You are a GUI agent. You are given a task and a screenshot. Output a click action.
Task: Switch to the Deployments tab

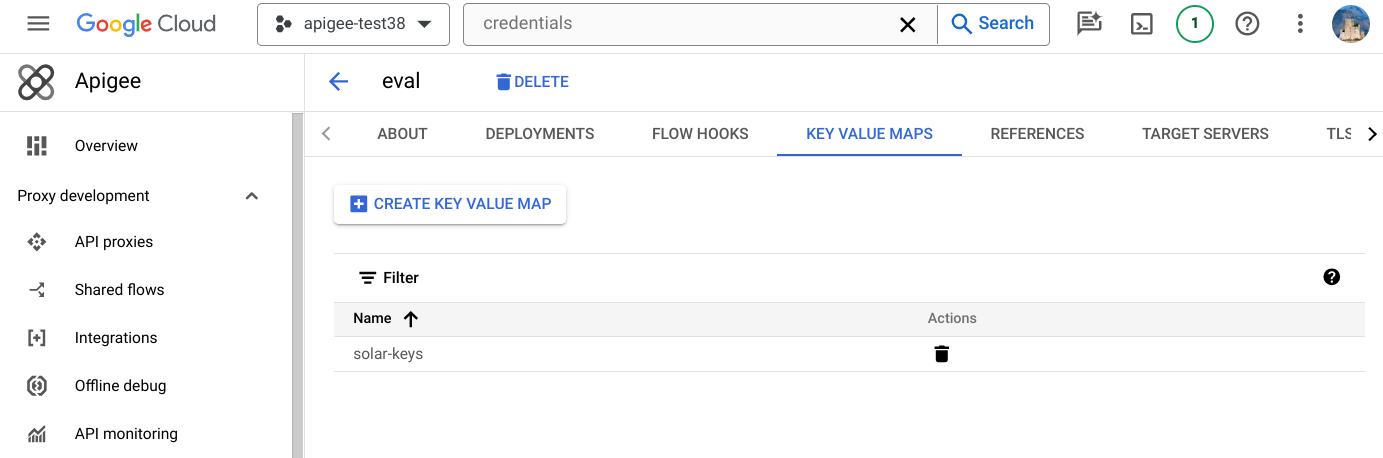coord(540,134)
